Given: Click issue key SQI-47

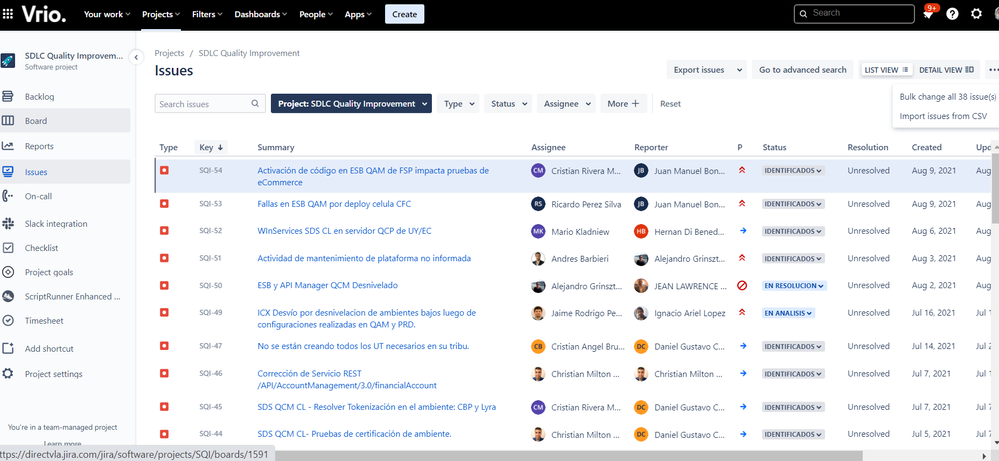Looking at the screenshot, I should pyautogui.click(x=211, y=346).
